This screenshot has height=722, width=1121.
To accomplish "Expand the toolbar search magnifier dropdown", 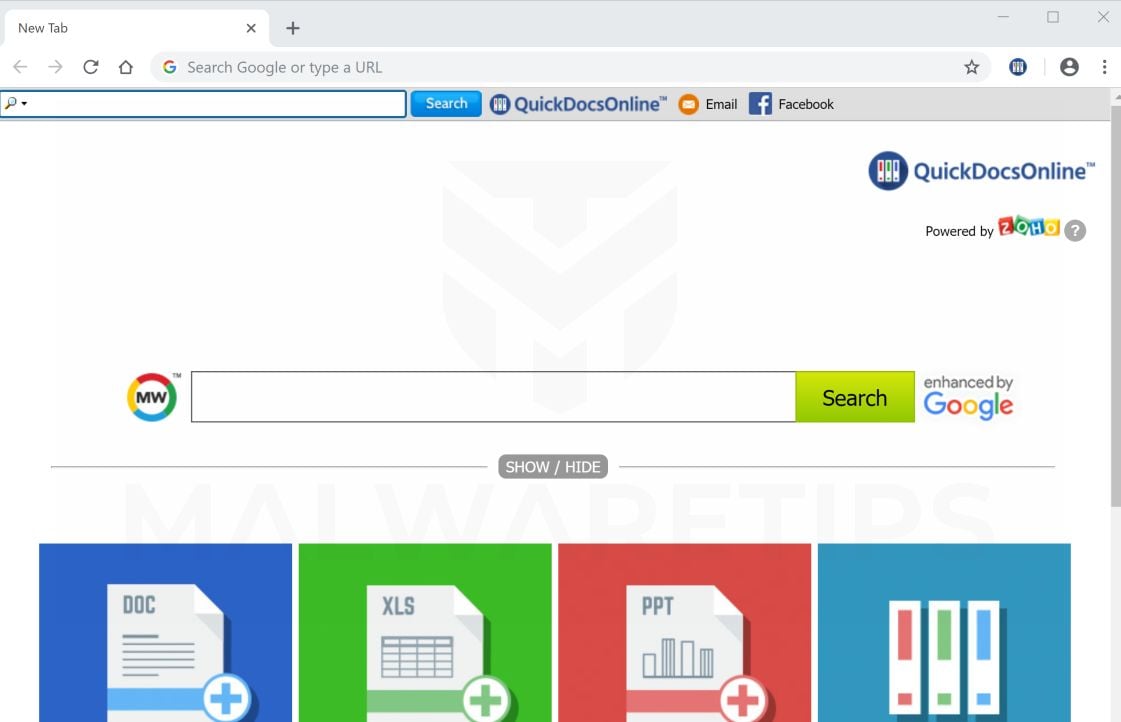I will click(16, 104).
